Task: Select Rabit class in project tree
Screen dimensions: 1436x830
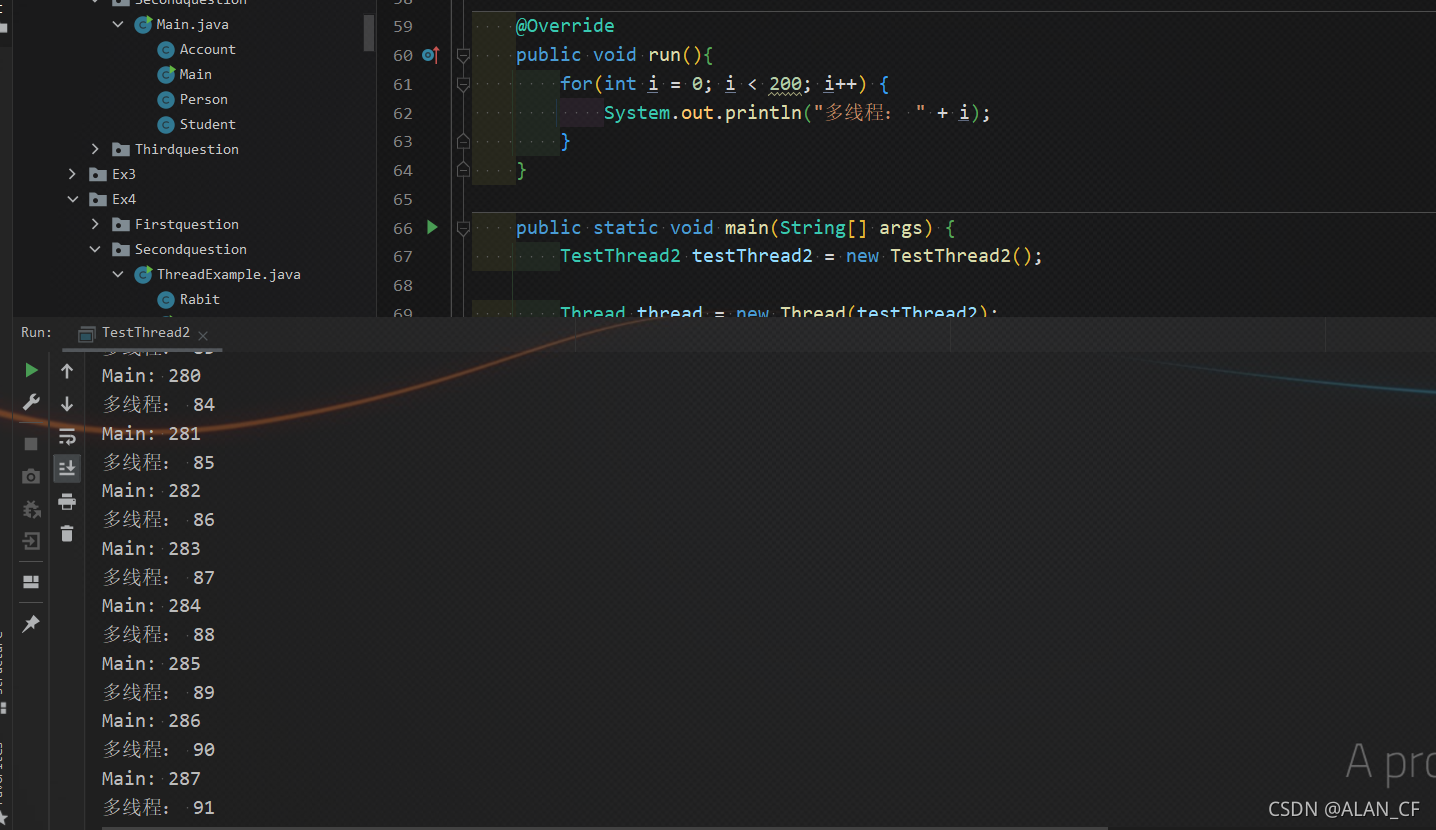Action: point(199,299)
